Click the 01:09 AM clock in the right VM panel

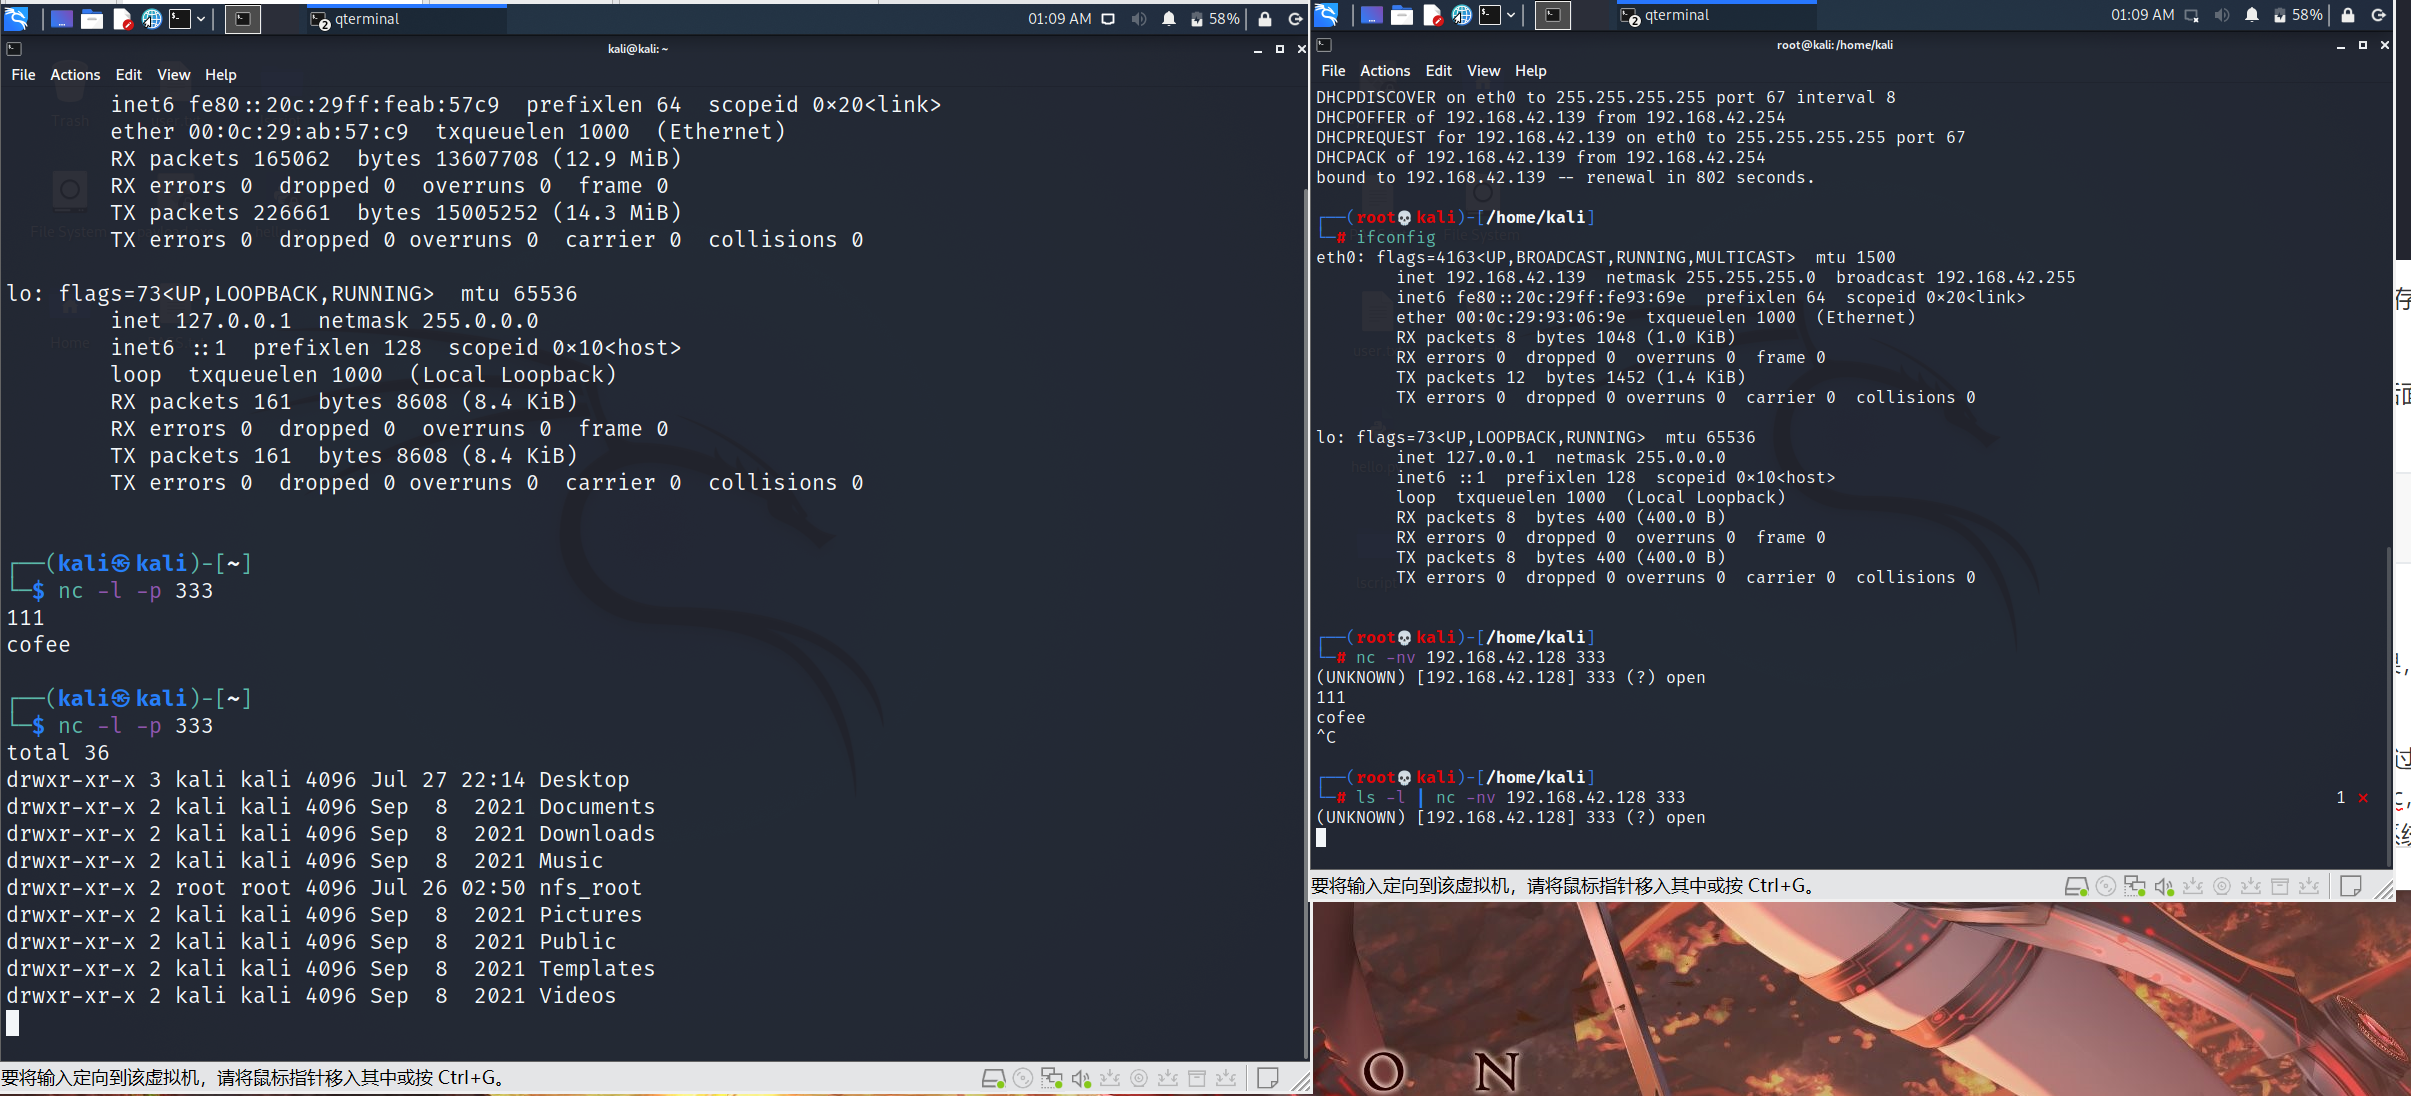point(2142,15)
